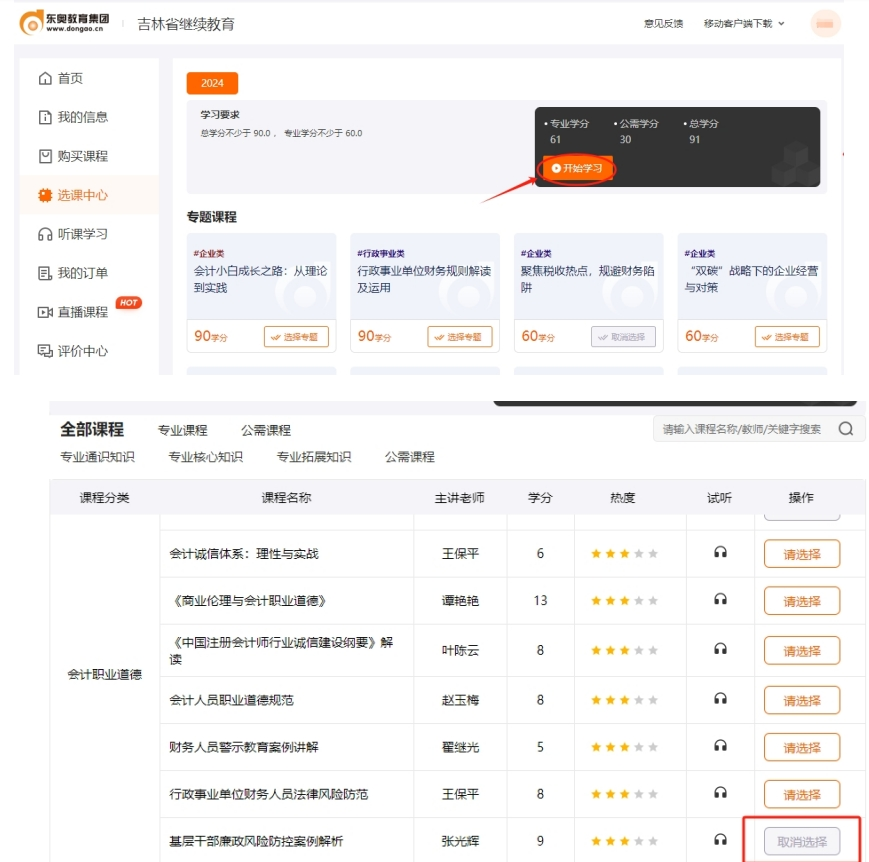
Task: Open 直播课程 via the video camera icon
Action: pyautogui.click(x=44, y=312)
